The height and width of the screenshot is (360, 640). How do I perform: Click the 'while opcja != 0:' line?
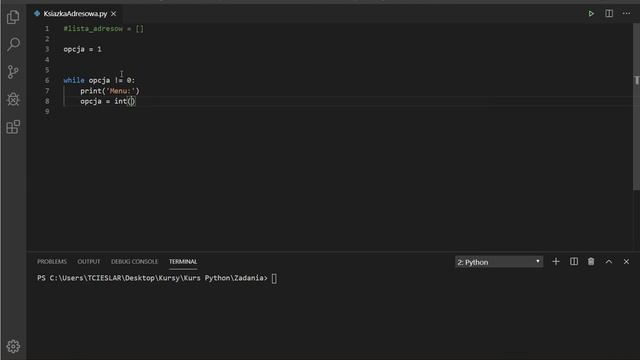tap(99, 80)
